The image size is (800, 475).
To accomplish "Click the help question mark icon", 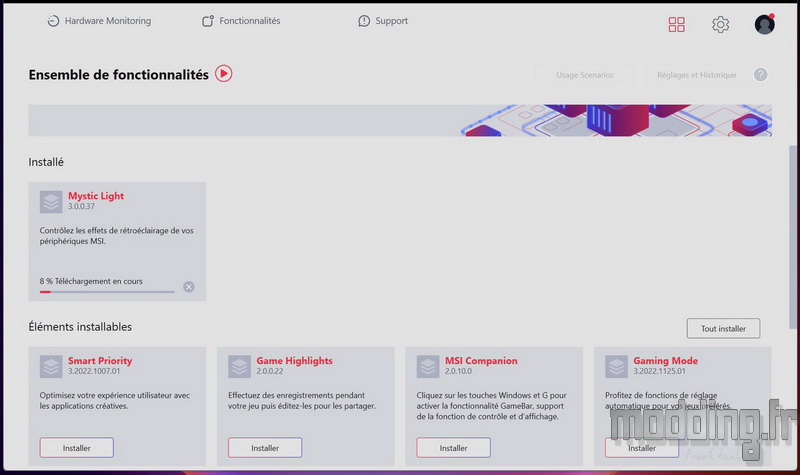I will click(x=760, y=74).
